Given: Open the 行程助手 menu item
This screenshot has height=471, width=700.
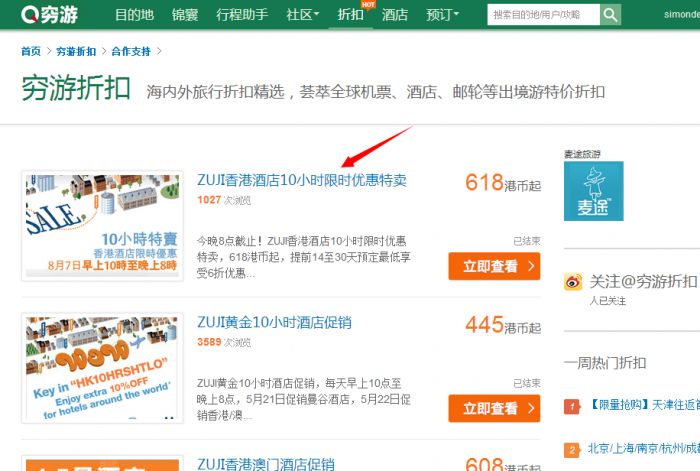Looking at the screenshot, I should pyautogui.click(x=242, y=15).
